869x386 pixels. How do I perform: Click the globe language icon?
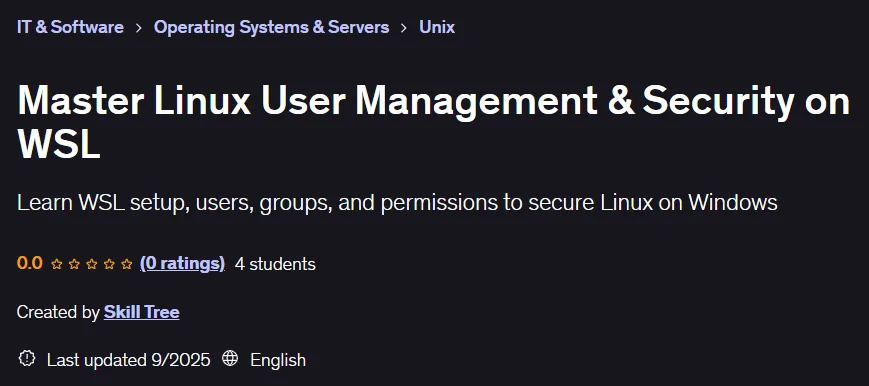[x=230, y=358]
